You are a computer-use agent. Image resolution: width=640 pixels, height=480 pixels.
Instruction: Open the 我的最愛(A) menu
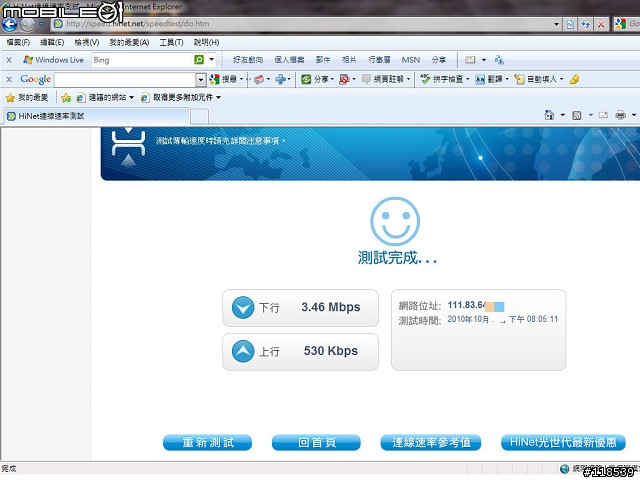(x=129, y=42)
